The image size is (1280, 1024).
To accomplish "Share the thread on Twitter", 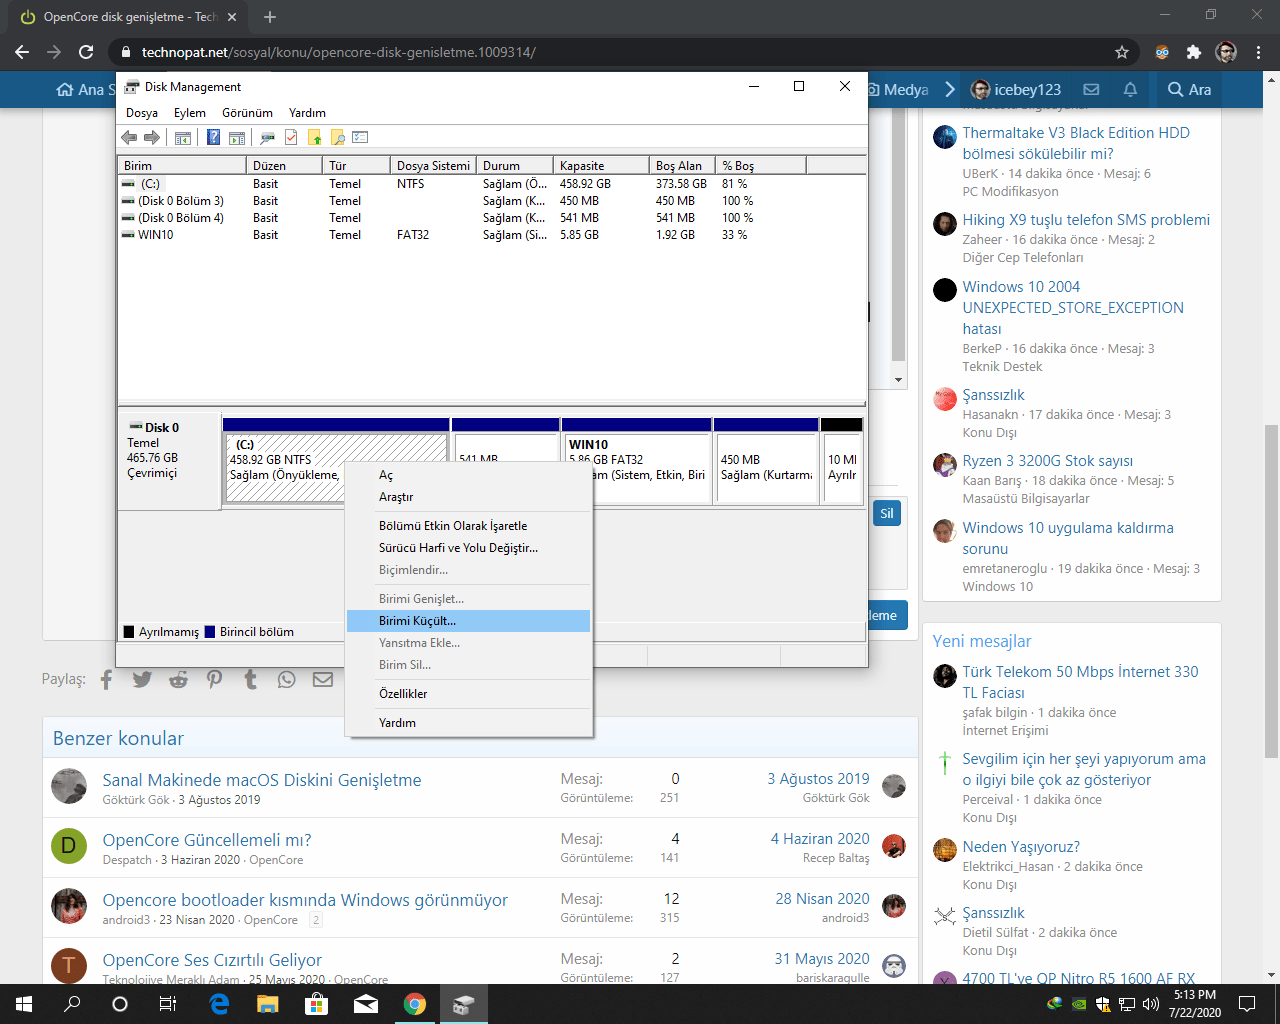I will (142, 680).
